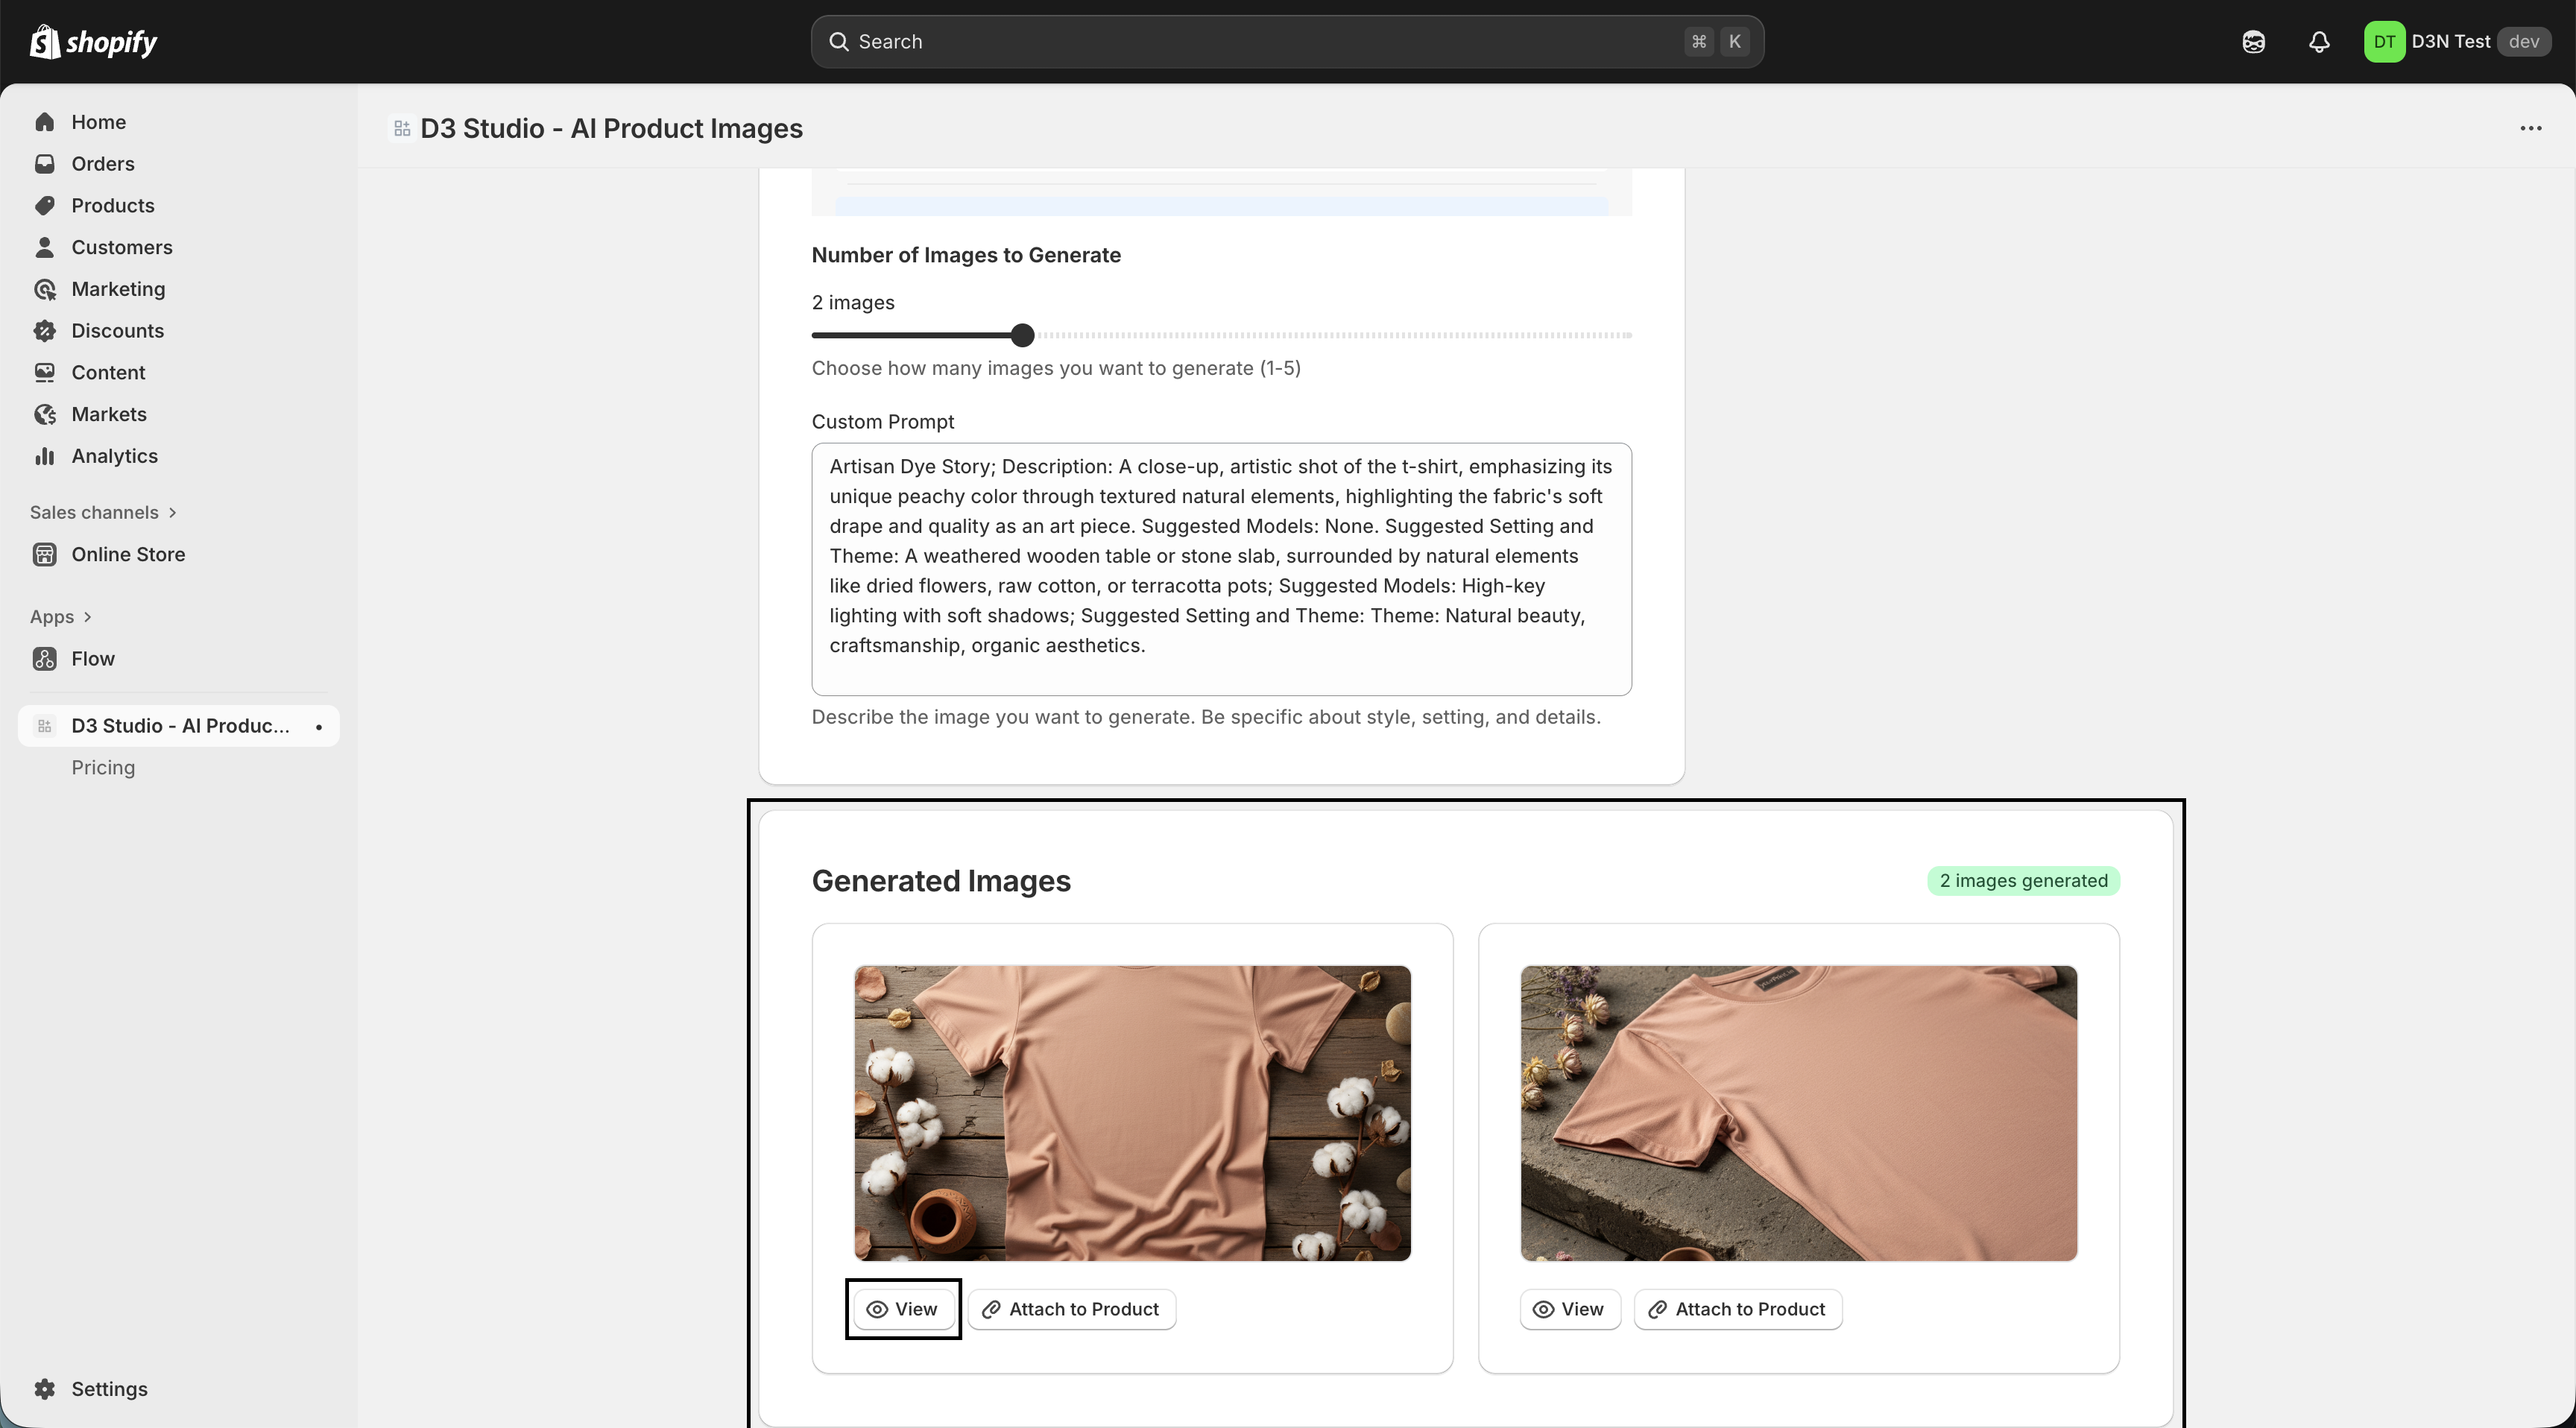The height and width of the screenshot is (1428, 2576).
Task: Click the Flow app icon
Action: [44, 659]
